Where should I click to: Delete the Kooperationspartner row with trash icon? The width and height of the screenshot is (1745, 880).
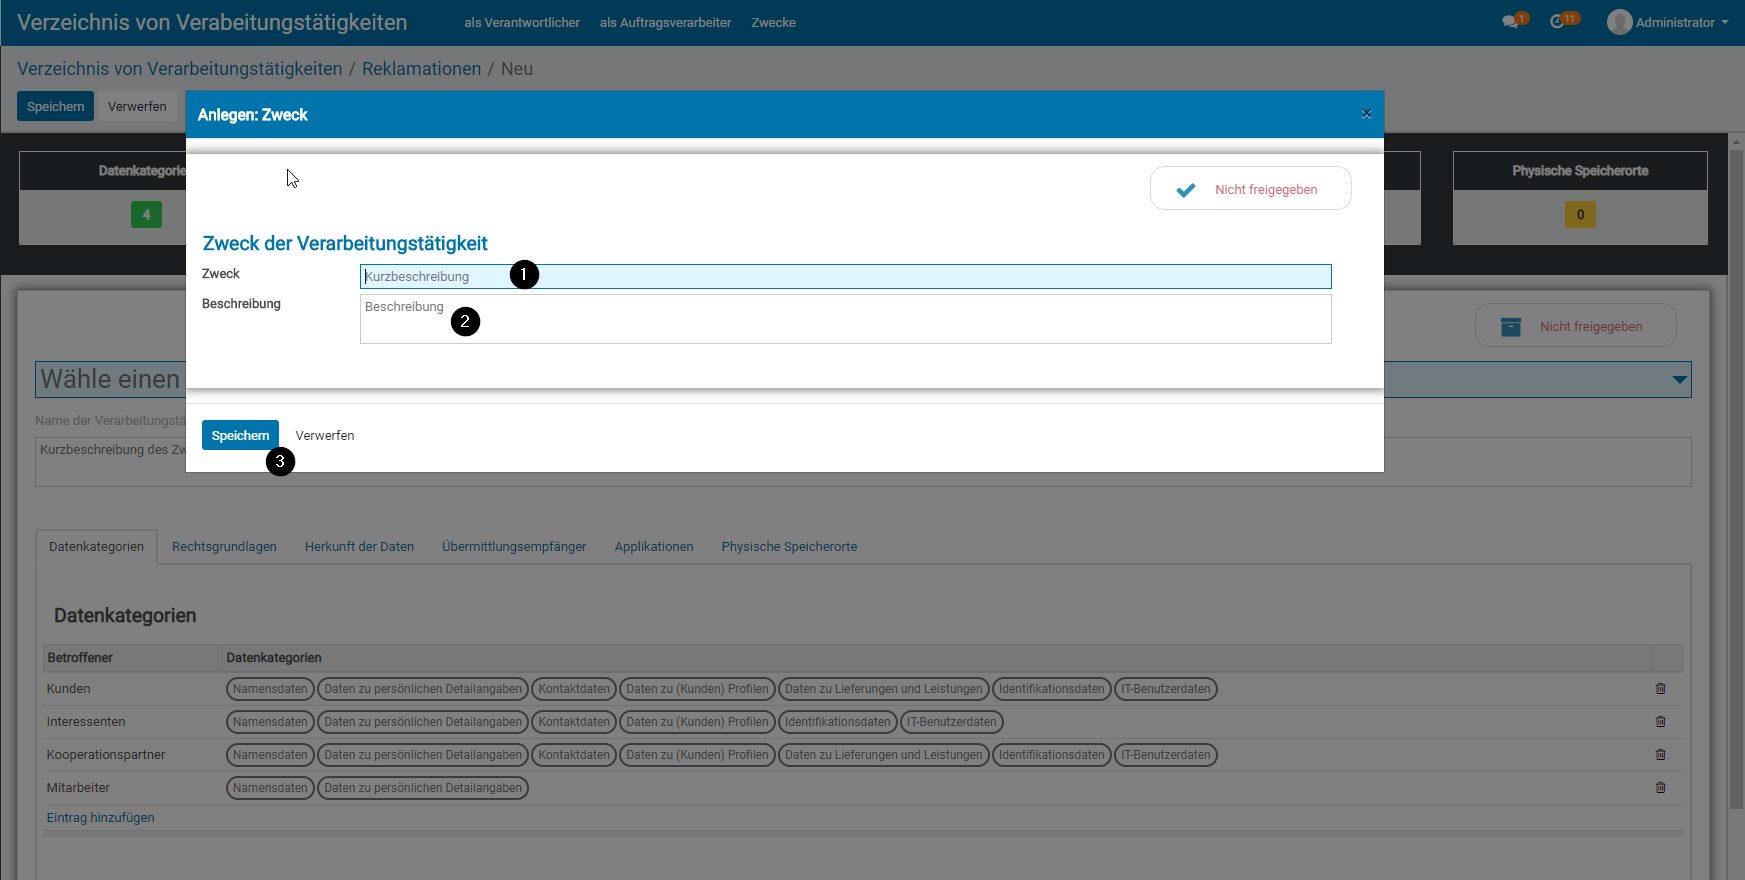pos(1660,755)
